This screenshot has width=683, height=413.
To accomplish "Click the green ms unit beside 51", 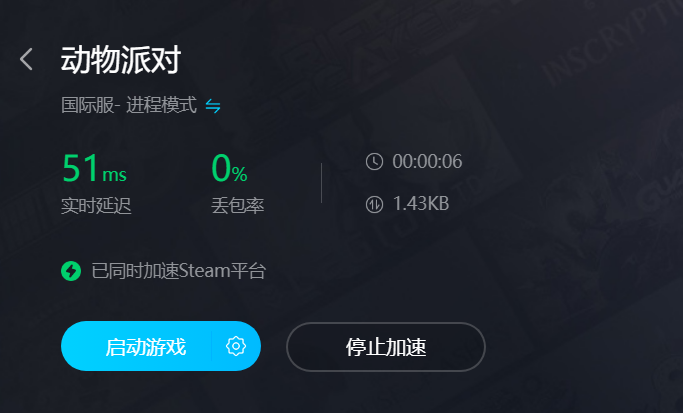I will [114, 175].
